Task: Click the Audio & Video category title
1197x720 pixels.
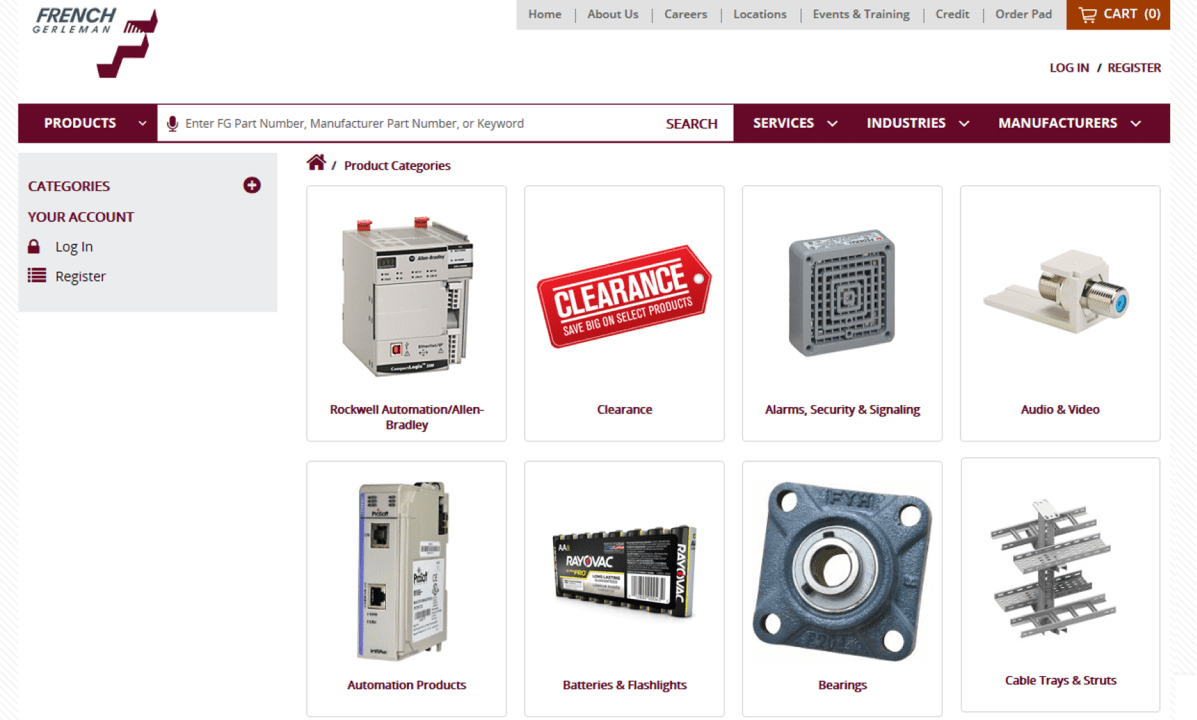Action: pyautogui.click(x=1060, y=410)
